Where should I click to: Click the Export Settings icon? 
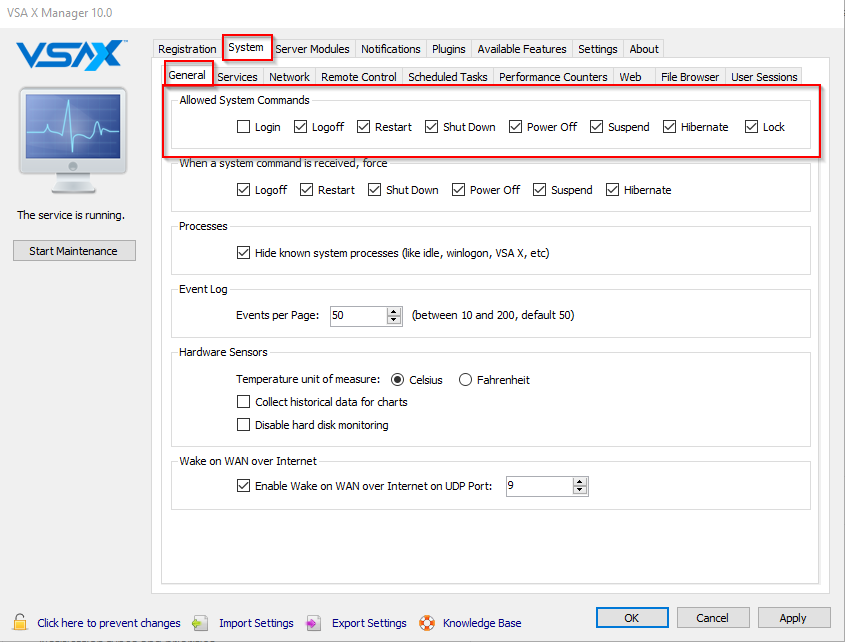[313, 623]
